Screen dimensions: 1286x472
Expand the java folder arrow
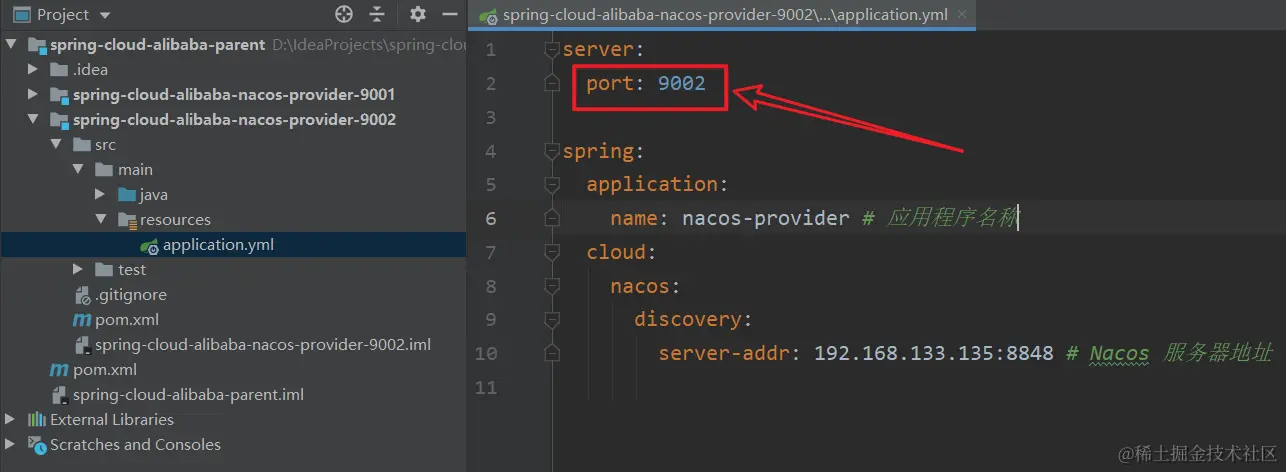pos(100,195)
